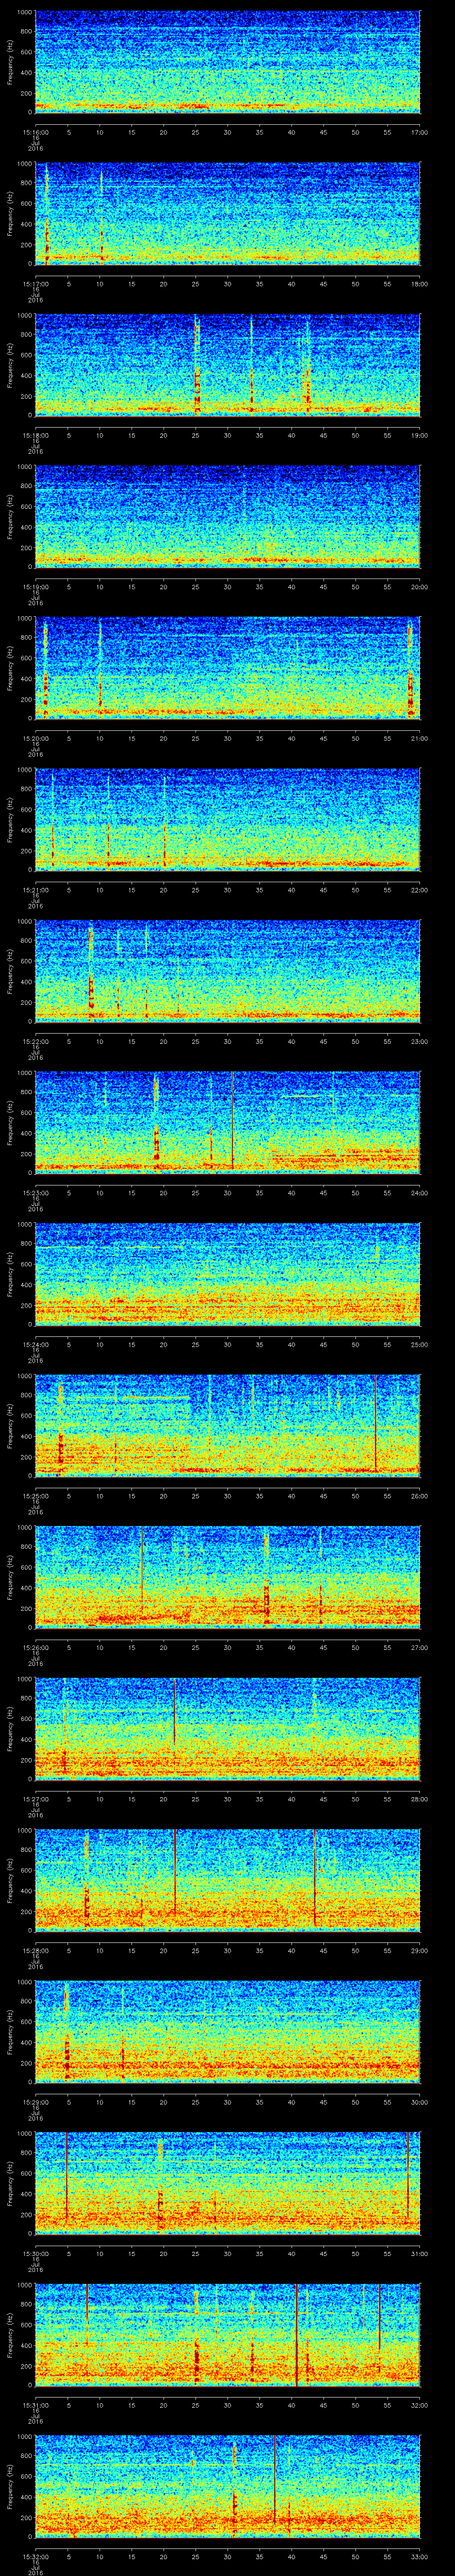Click the 15:23:00 time axis label
Screen dimensions: 455x2576
35,1192
